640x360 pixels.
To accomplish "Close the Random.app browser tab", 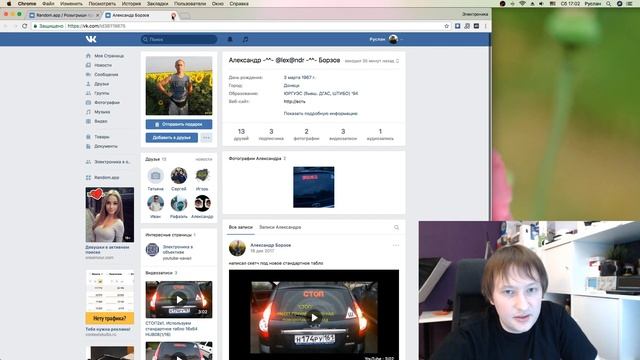I will point(98,15).
